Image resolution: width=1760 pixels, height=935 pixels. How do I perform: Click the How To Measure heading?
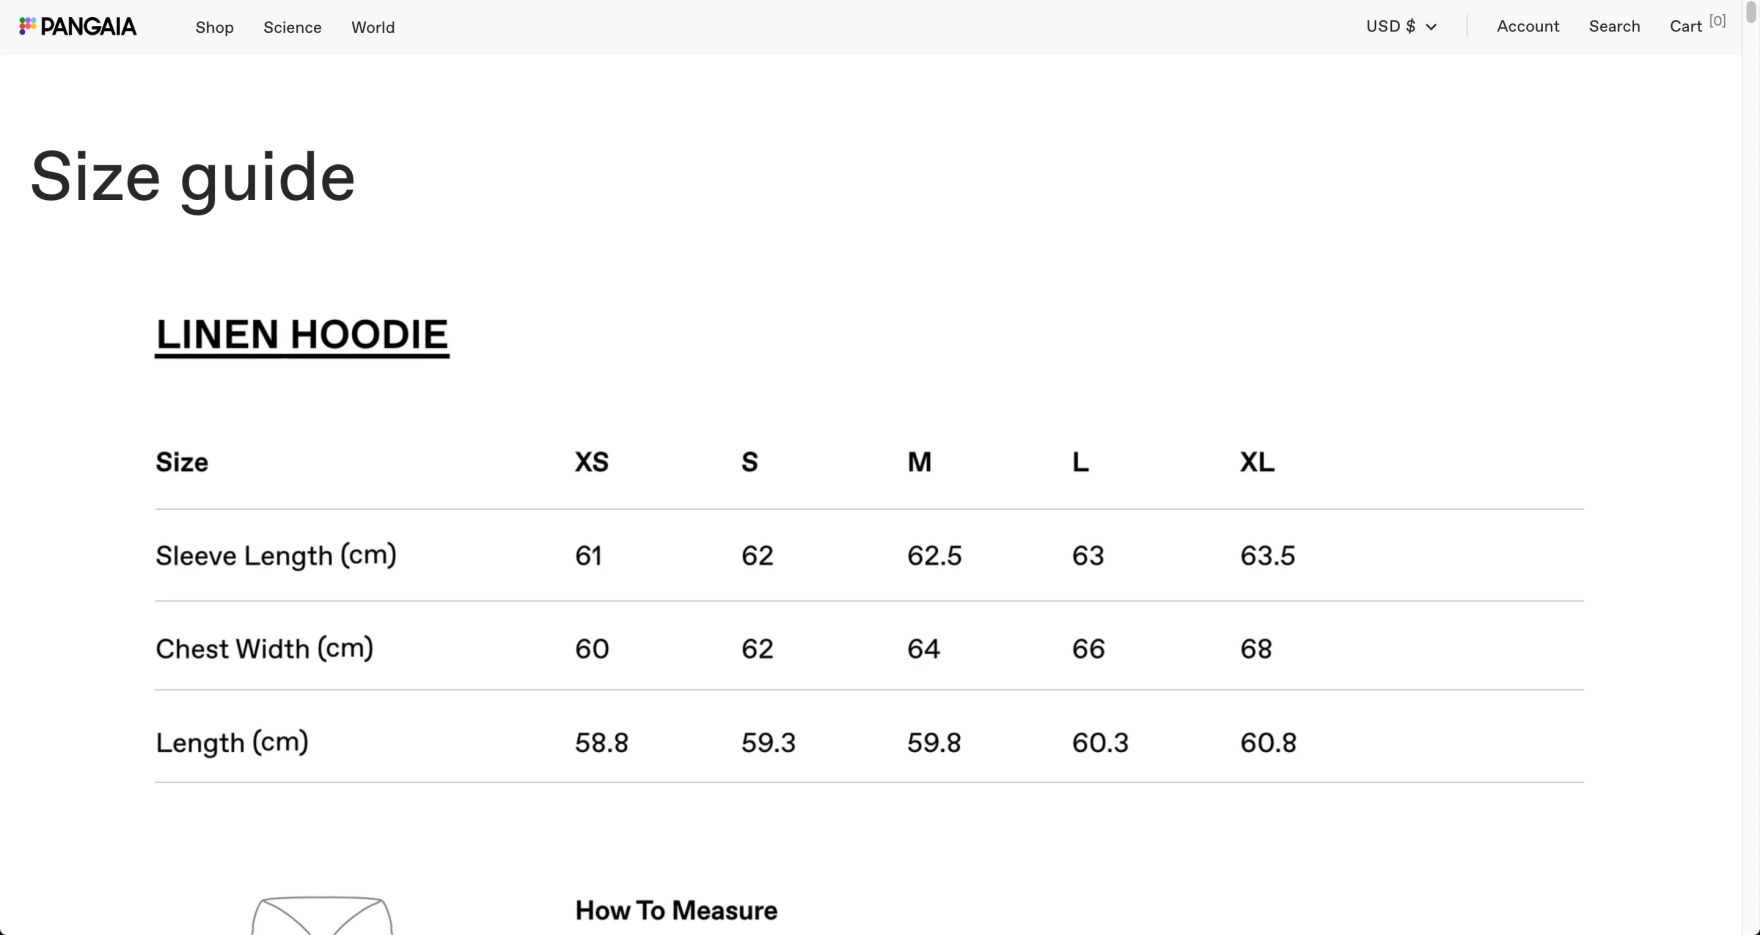click(x=676, y=911)
